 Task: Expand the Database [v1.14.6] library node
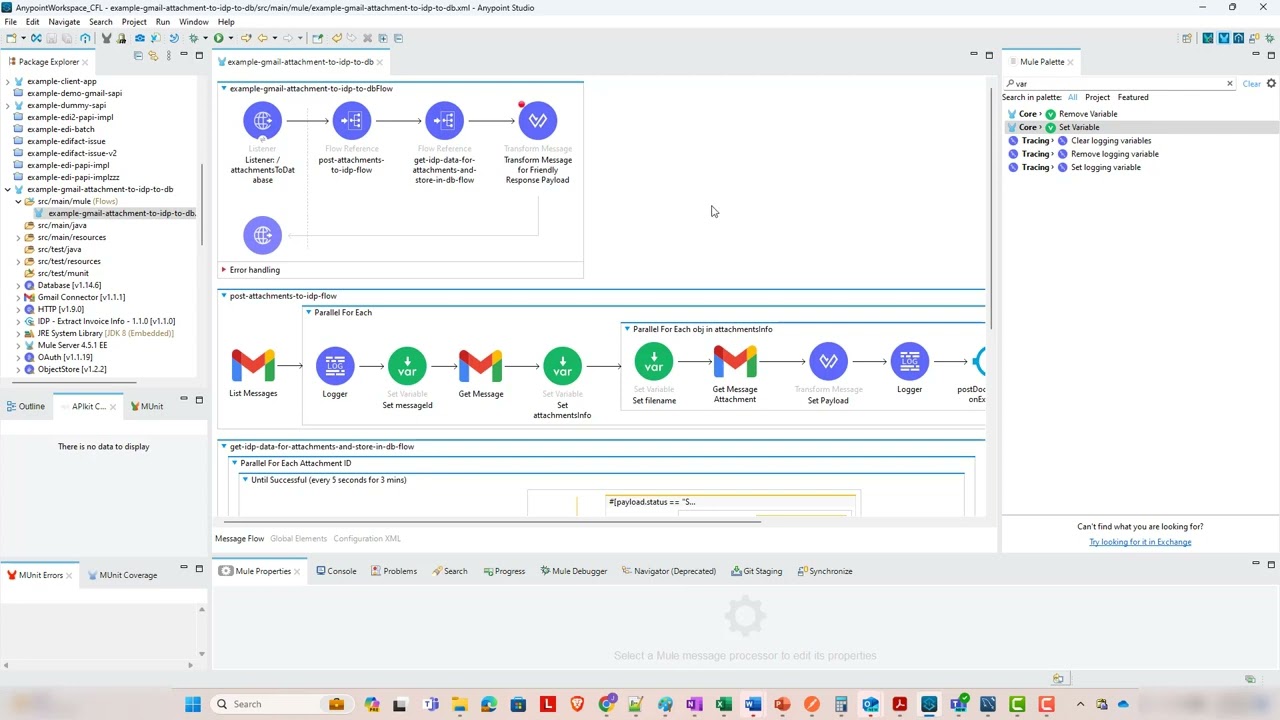(x=18, y=286)
